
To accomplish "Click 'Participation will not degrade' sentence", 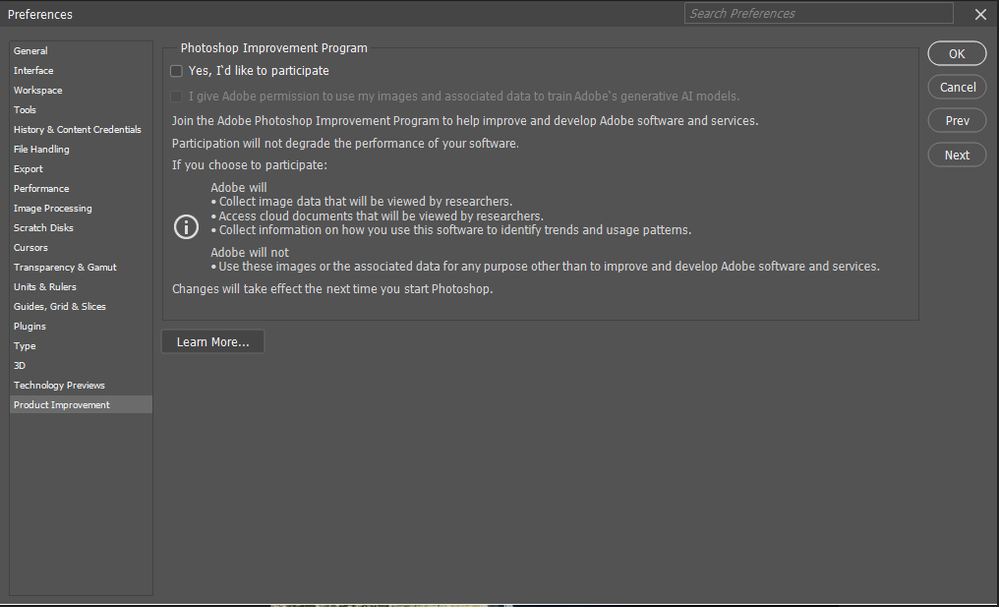I will tap(345, 143).
